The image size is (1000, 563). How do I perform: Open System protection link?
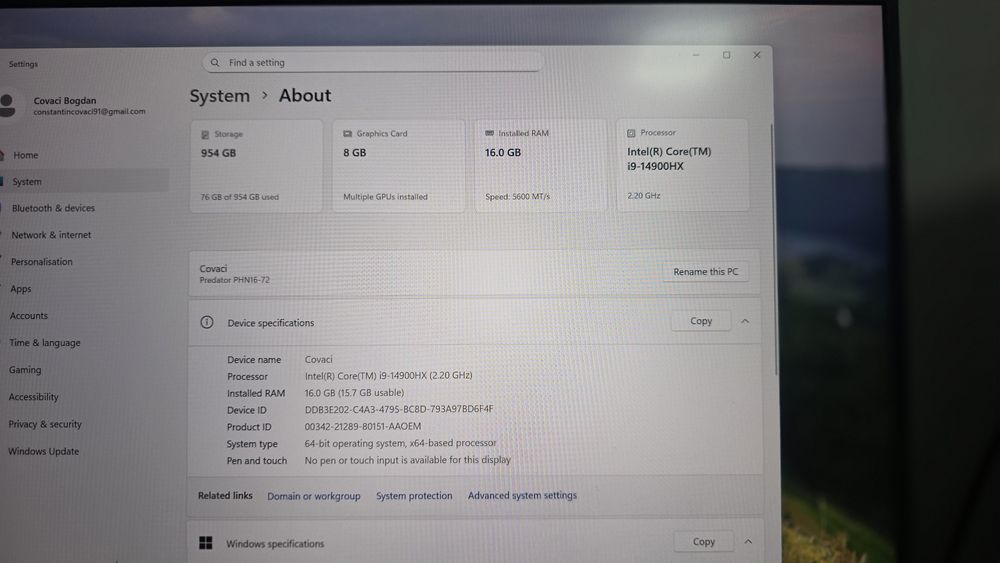click(x=414, y=495)
